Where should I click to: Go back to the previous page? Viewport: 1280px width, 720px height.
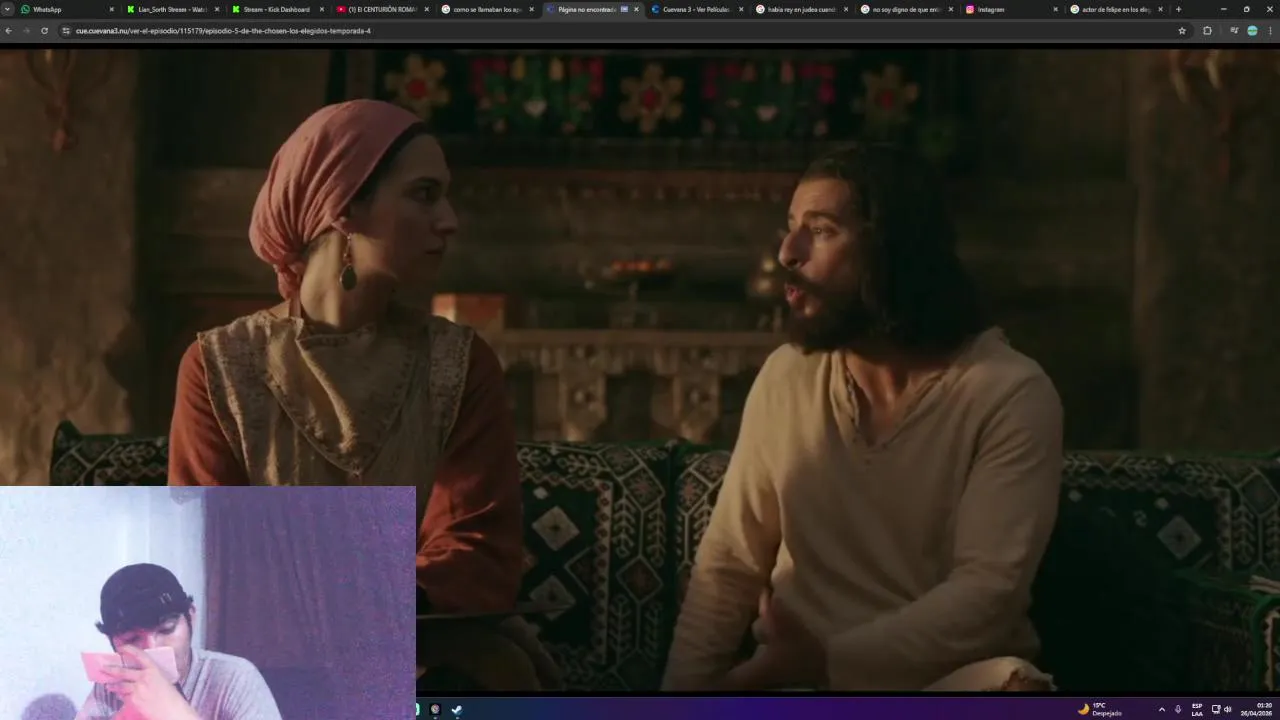(9, 31)
